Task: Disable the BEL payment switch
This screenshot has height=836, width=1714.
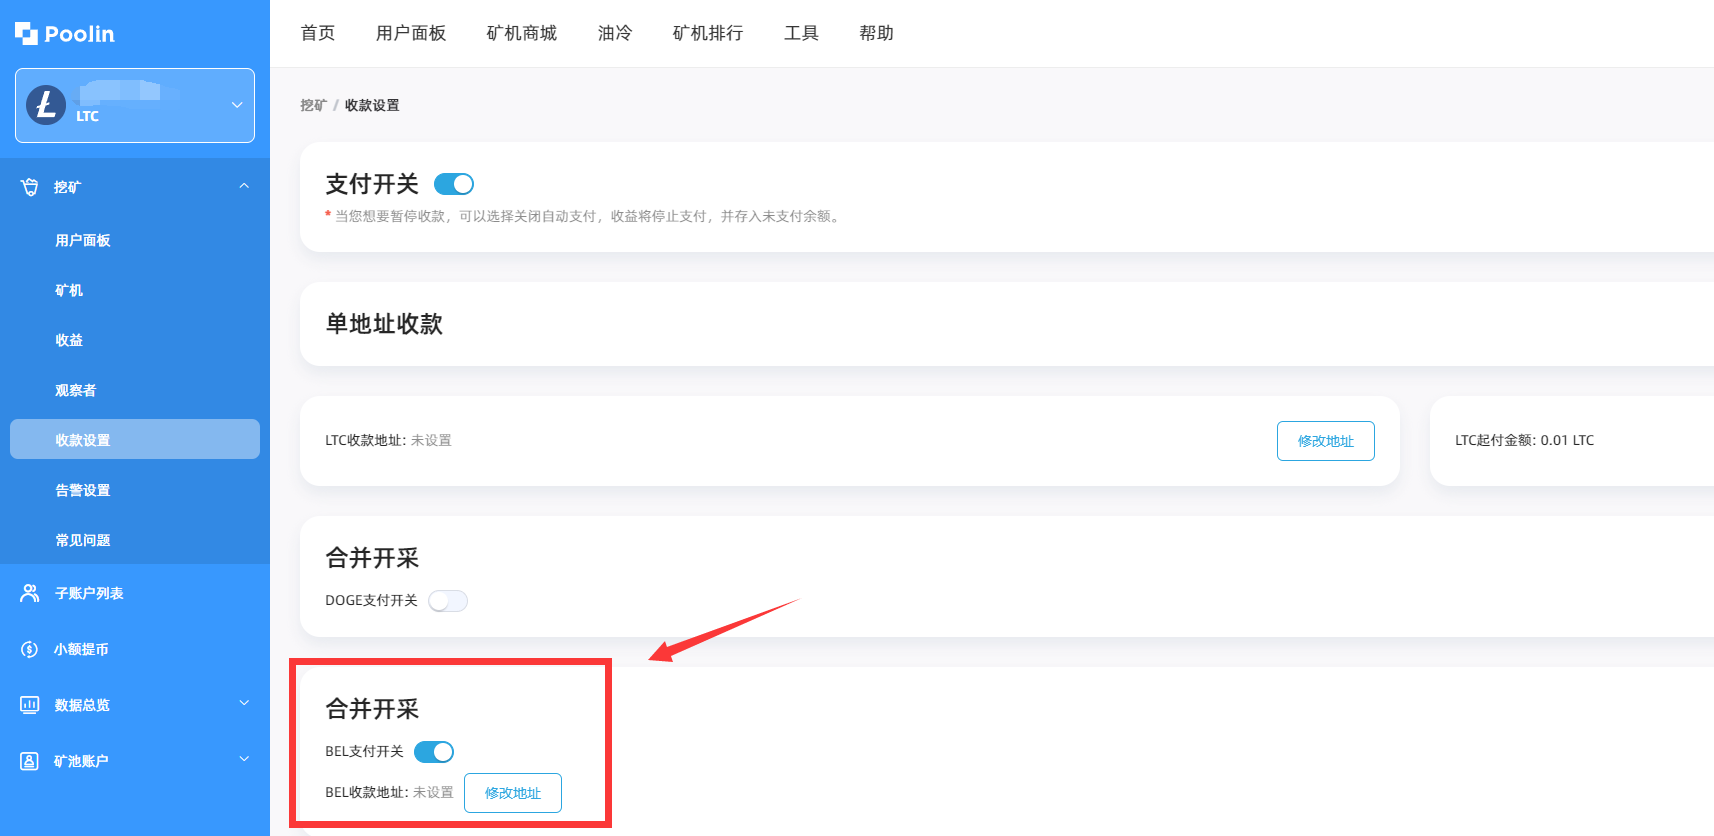Action: click(x=434, y=752)
